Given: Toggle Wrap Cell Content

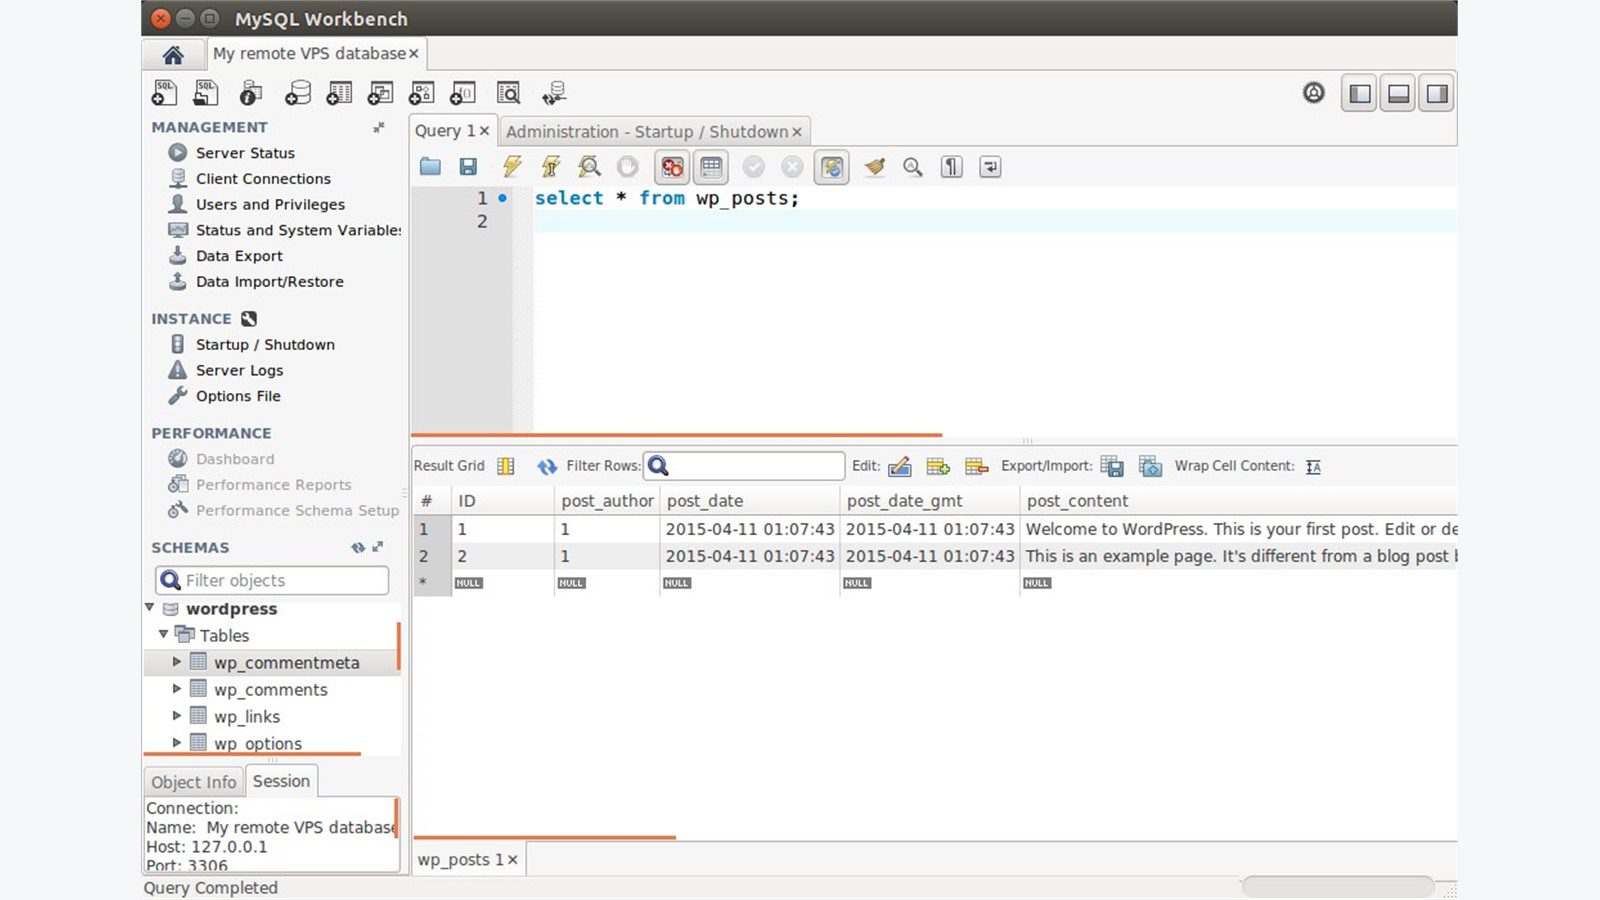Looking at the screenshot, I should tap(1314, 467).
